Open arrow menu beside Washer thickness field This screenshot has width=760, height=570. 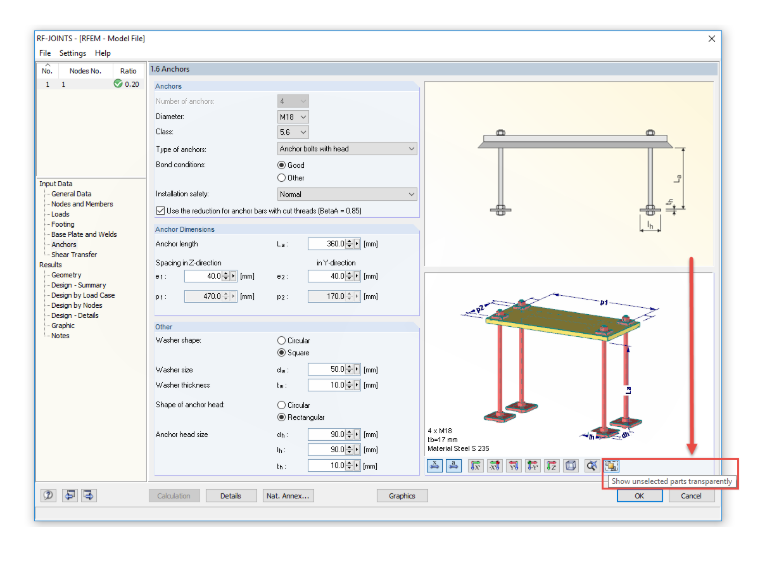[357, 385]
